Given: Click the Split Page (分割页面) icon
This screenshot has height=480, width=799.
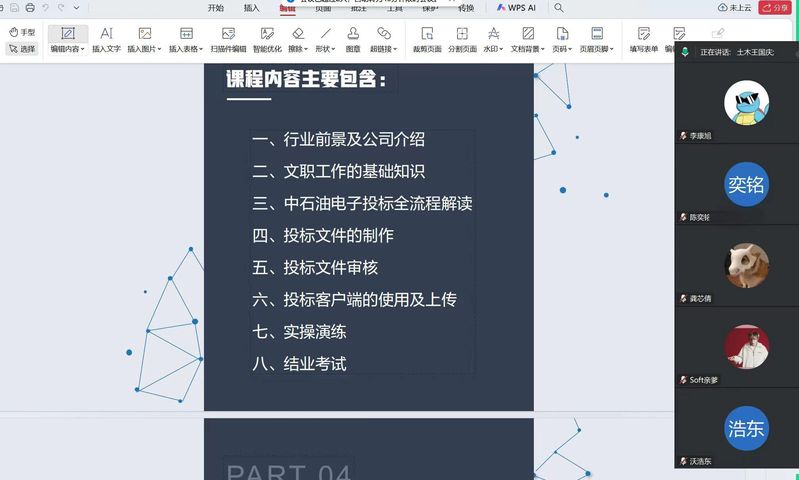Looking at the screenshot, I should click(462, 39).
